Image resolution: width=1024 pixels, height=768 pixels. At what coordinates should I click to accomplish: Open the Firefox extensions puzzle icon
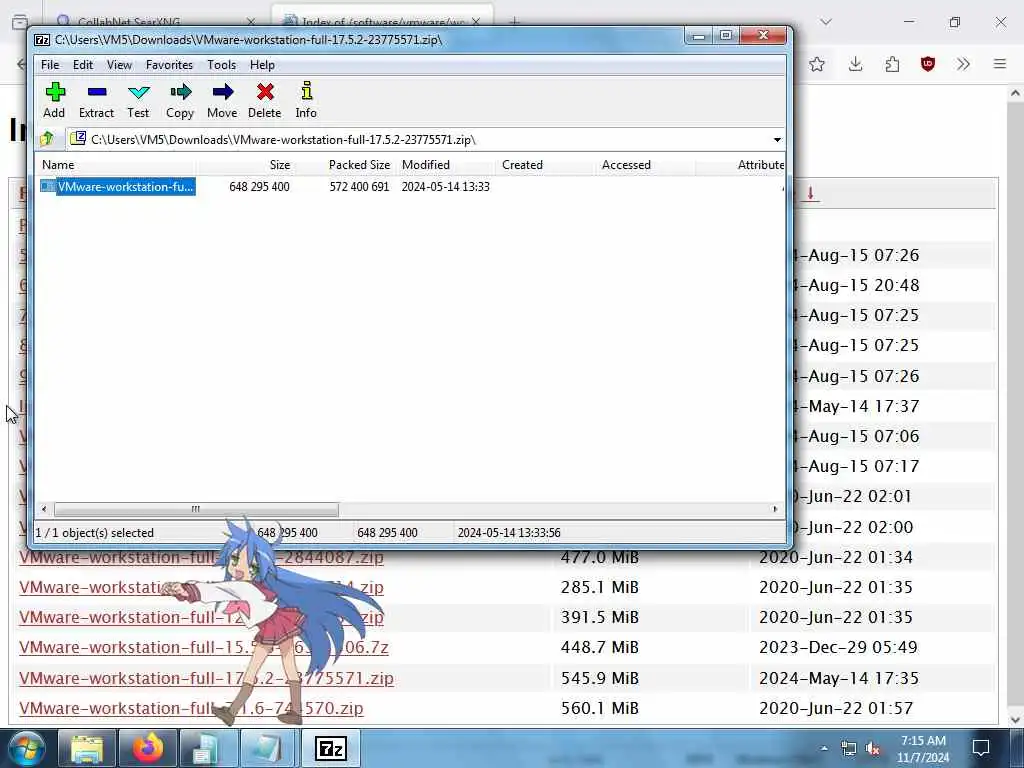point(892,64)
